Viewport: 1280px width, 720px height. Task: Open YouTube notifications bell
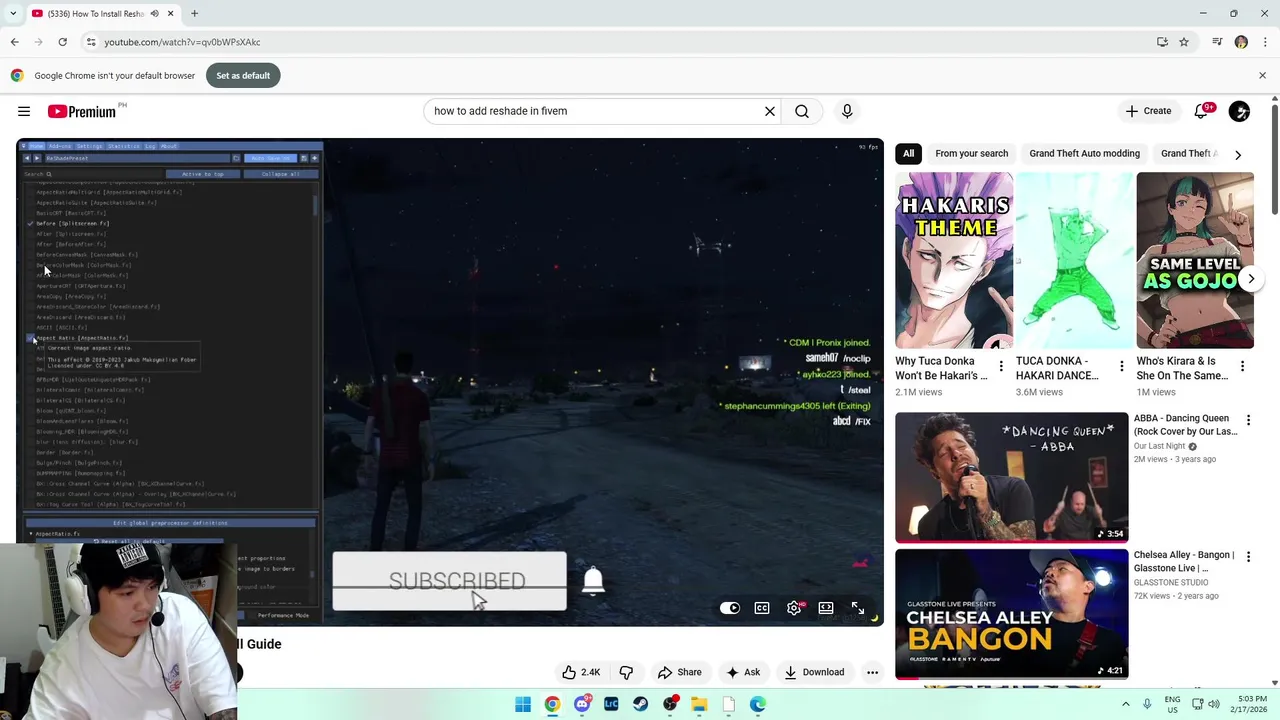tap(1201, 111)
